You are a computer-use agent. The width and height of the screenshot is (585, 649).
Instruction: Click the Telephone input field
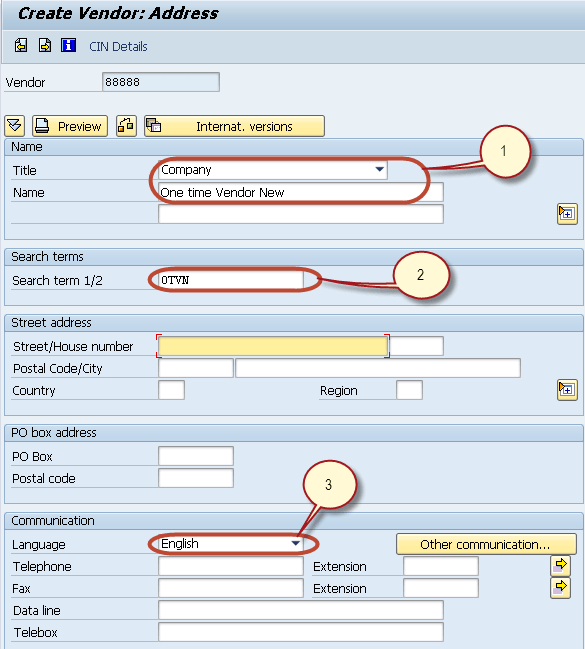click(x=231, y=566)
